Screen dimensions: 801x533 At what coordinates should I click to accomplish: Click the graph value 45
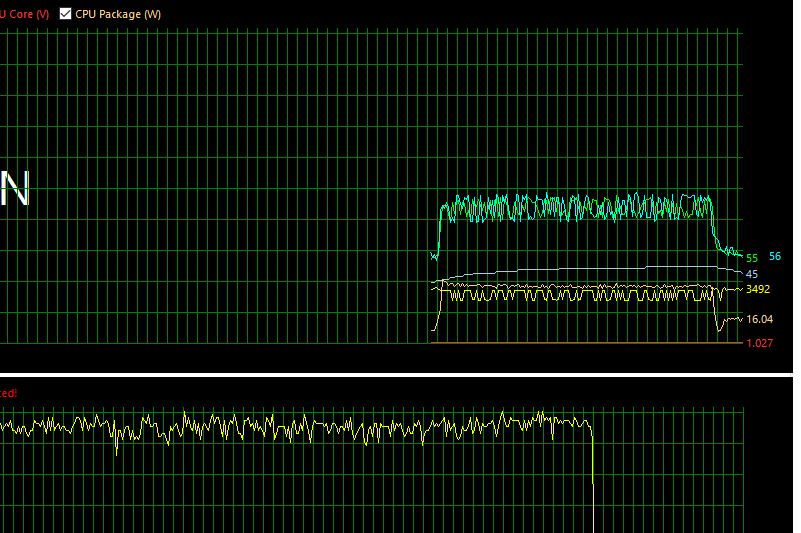tap(752, 274)
